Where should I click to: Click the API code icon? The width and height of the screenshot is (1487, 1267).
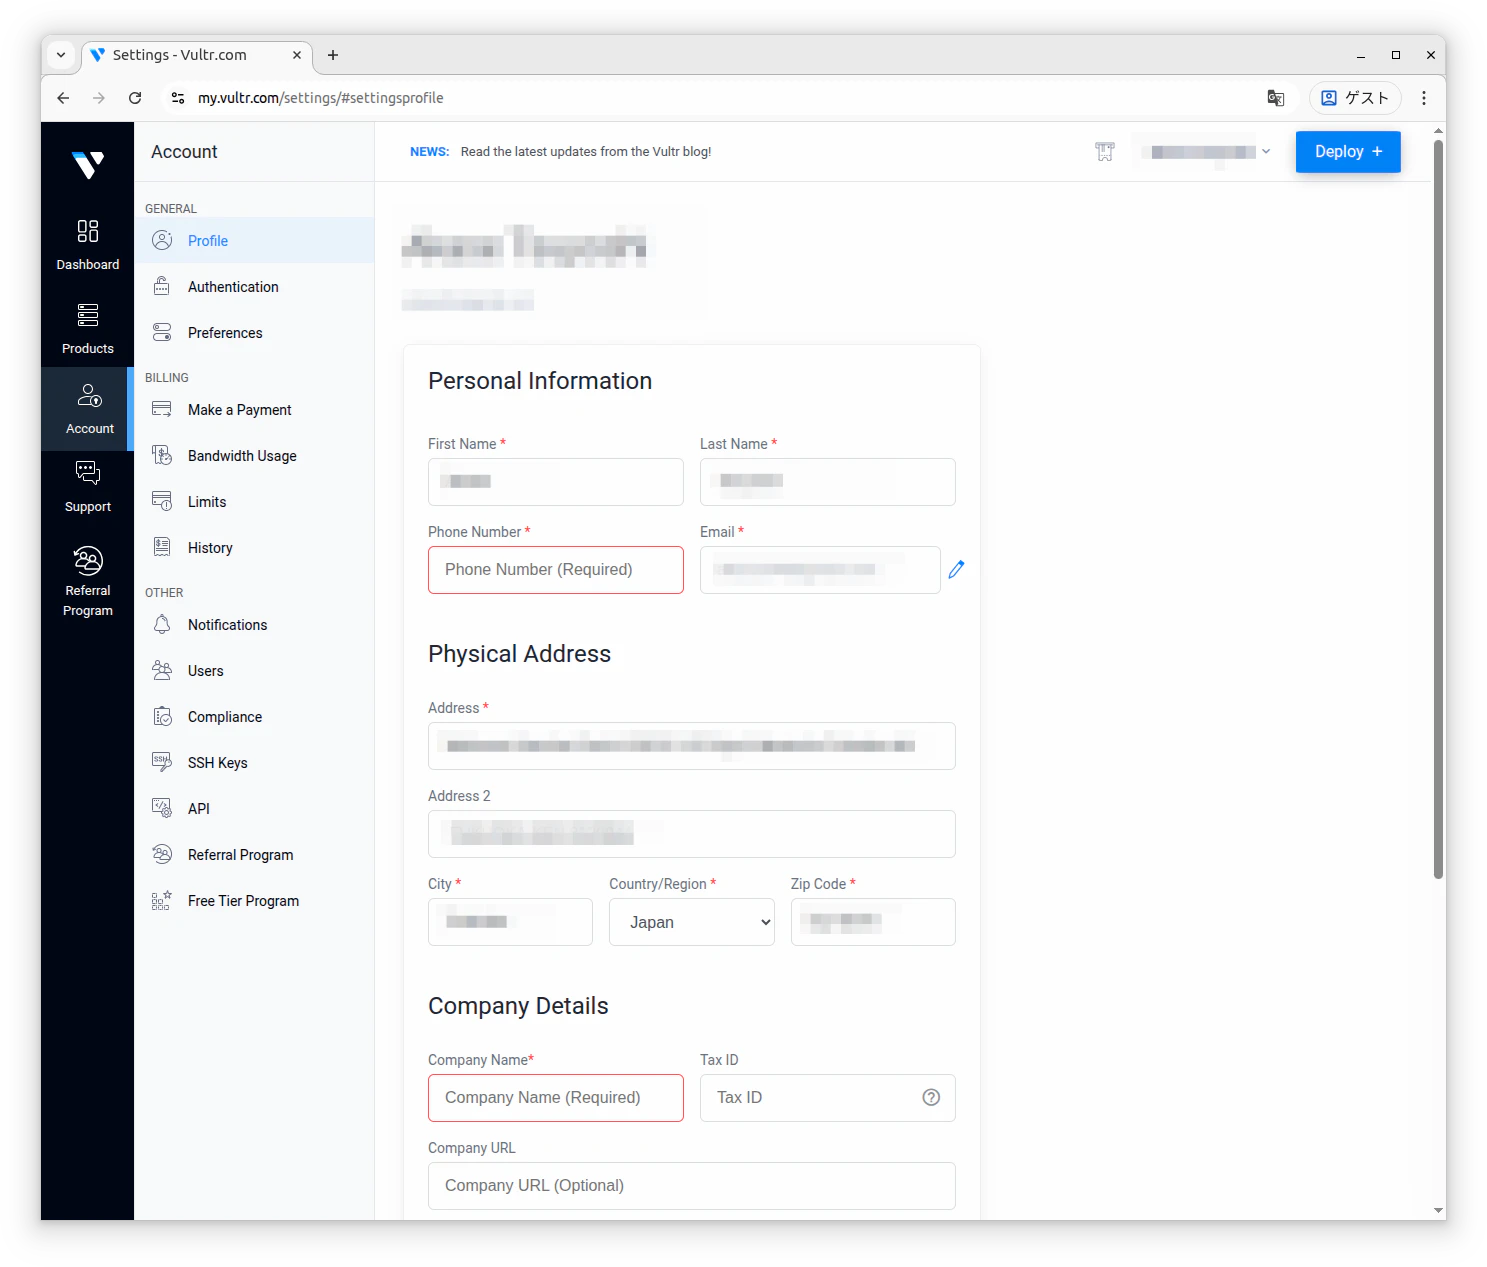(162, 808)
